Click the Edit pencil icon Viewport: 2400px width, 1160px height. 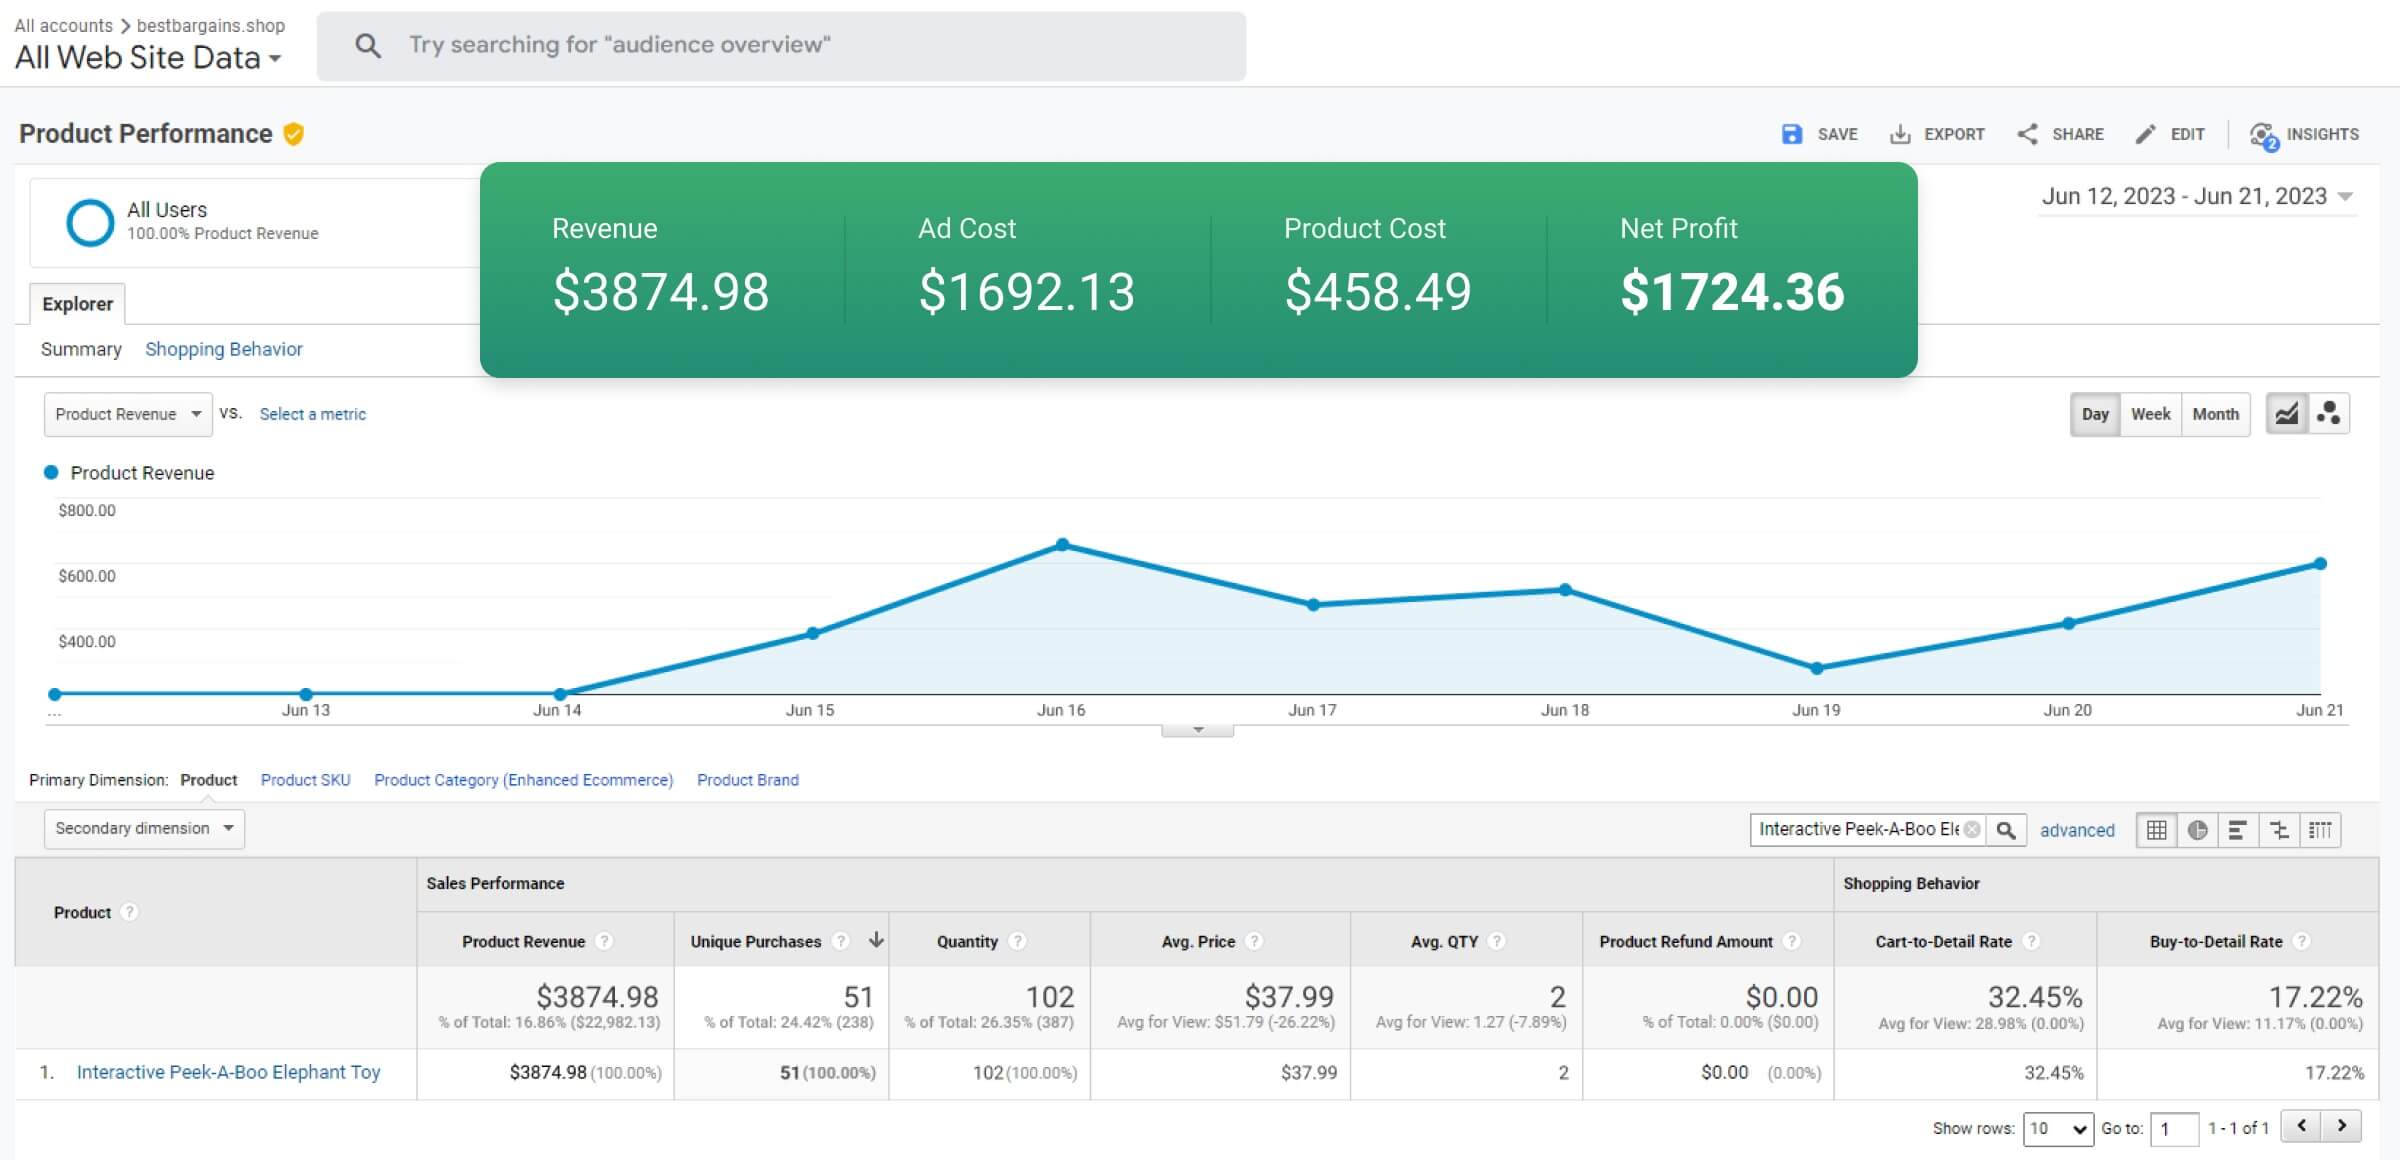tap(2145, 134)
